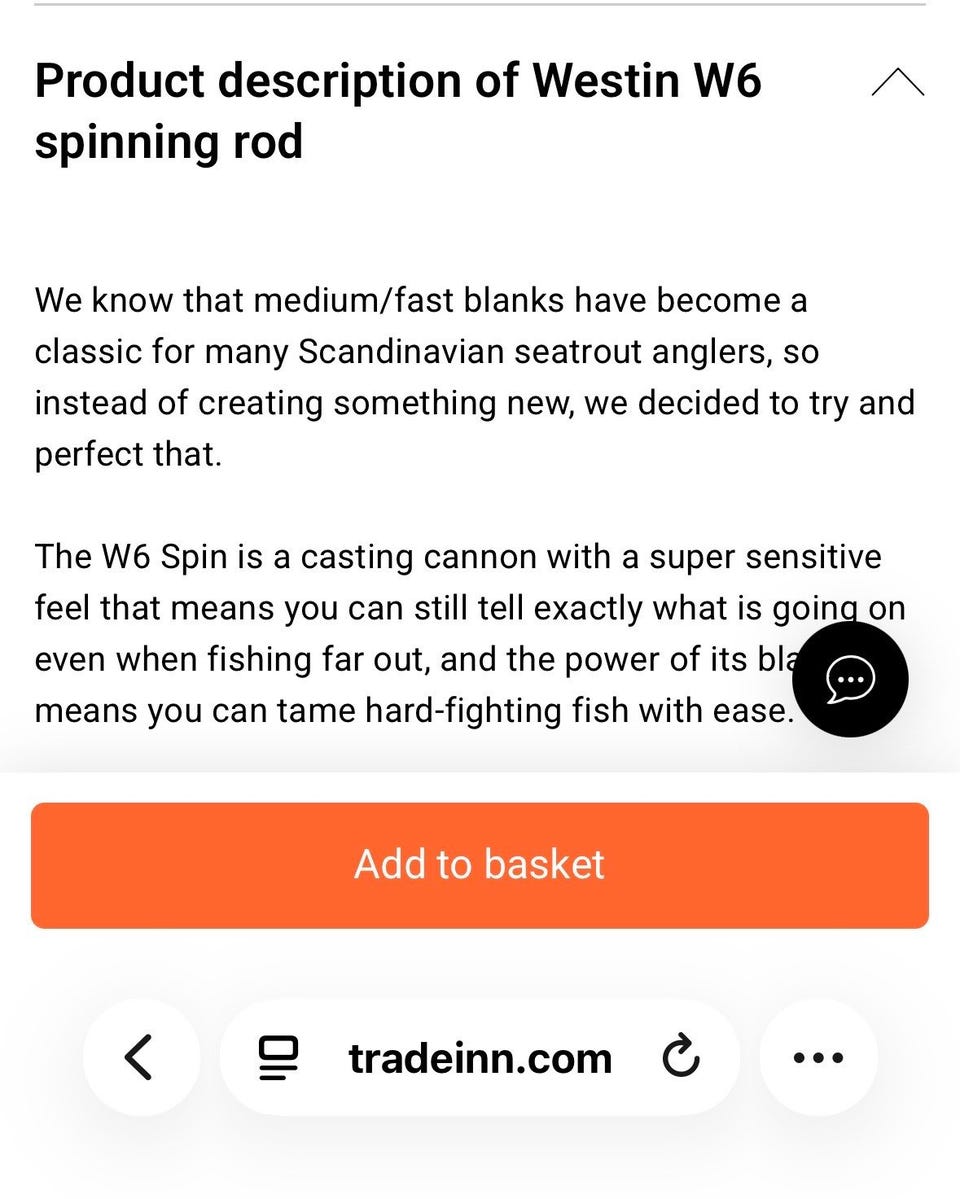
Task: Tap the 'medium/fast blanks' sentence line
Action: tap(421, 300)
